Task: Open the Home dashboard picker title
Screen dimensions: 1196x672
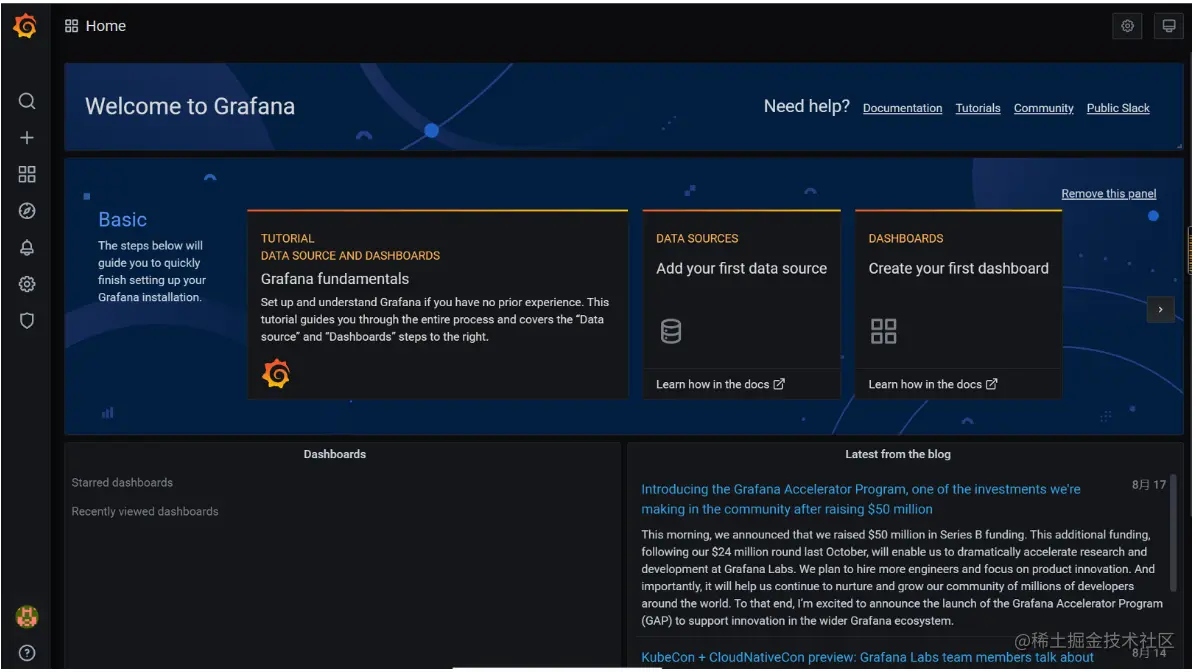Action: tap(106, 26)
